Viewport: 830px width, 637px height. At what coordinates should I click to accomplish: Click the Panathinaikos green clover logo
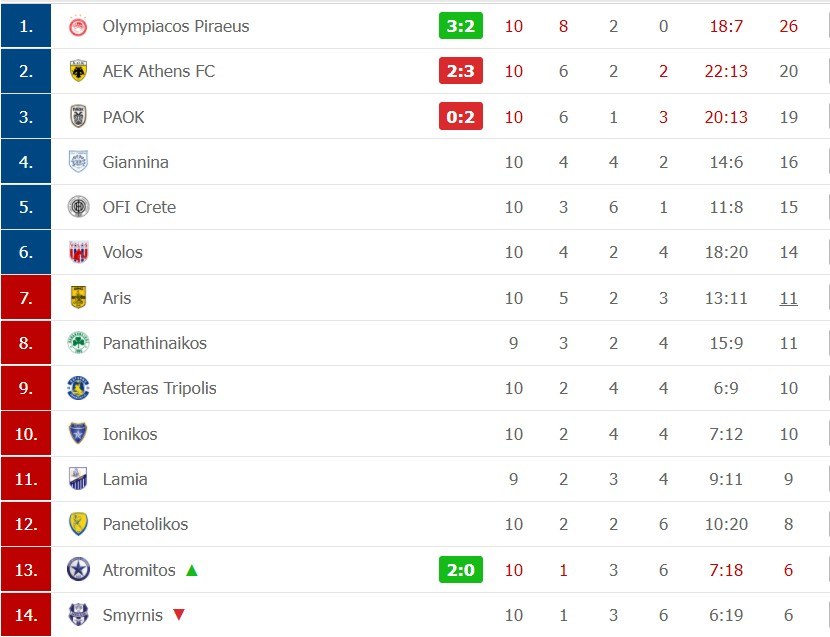pos(78,343)
